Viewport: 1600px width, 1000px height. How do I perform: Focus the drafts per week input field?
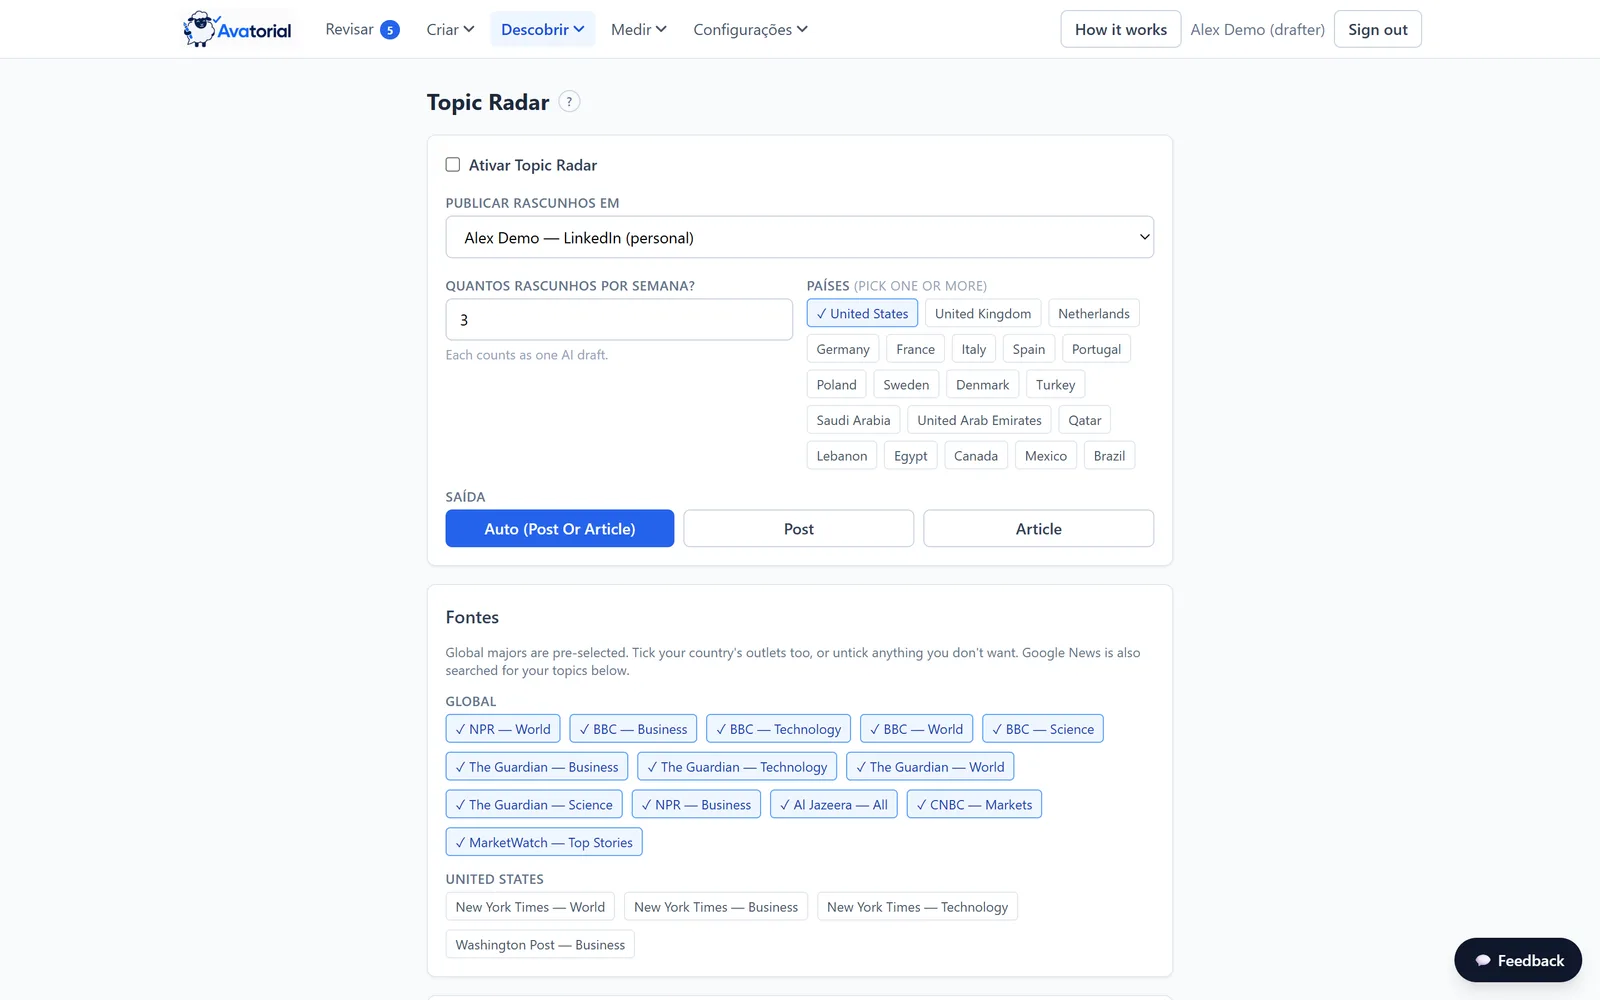(619, 320)
